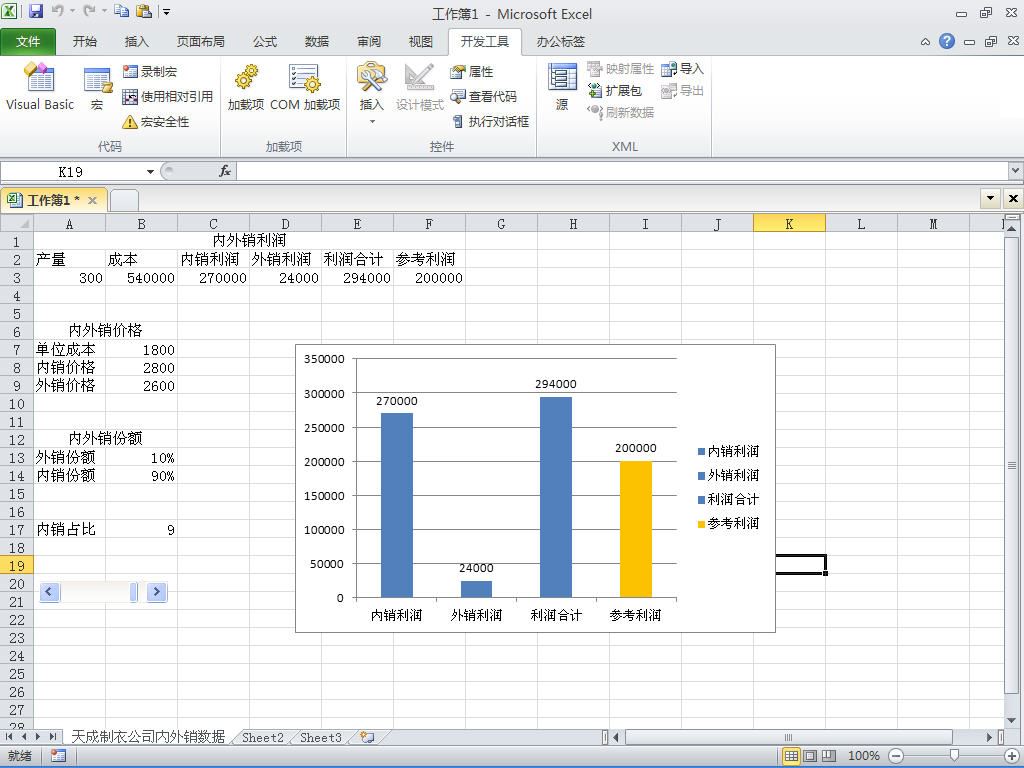Viewport: 1024px width, 768px height.
Task: Switch to the 视图 View tab
Action: [421, 42]
